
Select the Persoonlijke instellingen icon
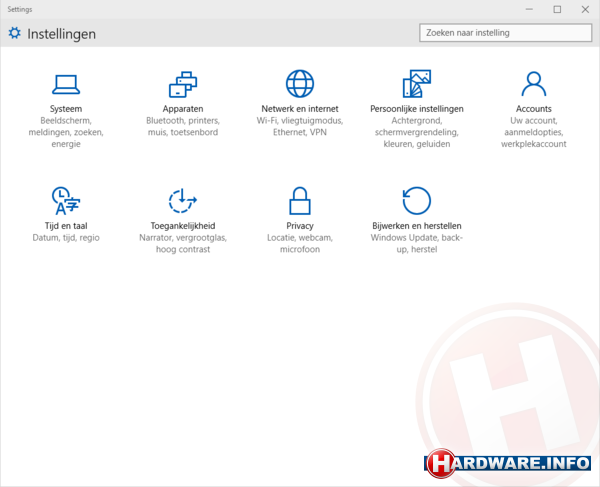pyautogui.click(x=416, y=84)
